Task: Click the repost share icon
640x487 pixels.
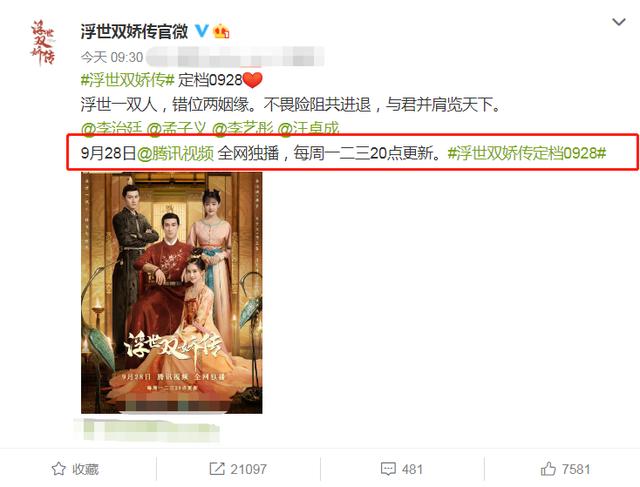Action: coord(216,469)
